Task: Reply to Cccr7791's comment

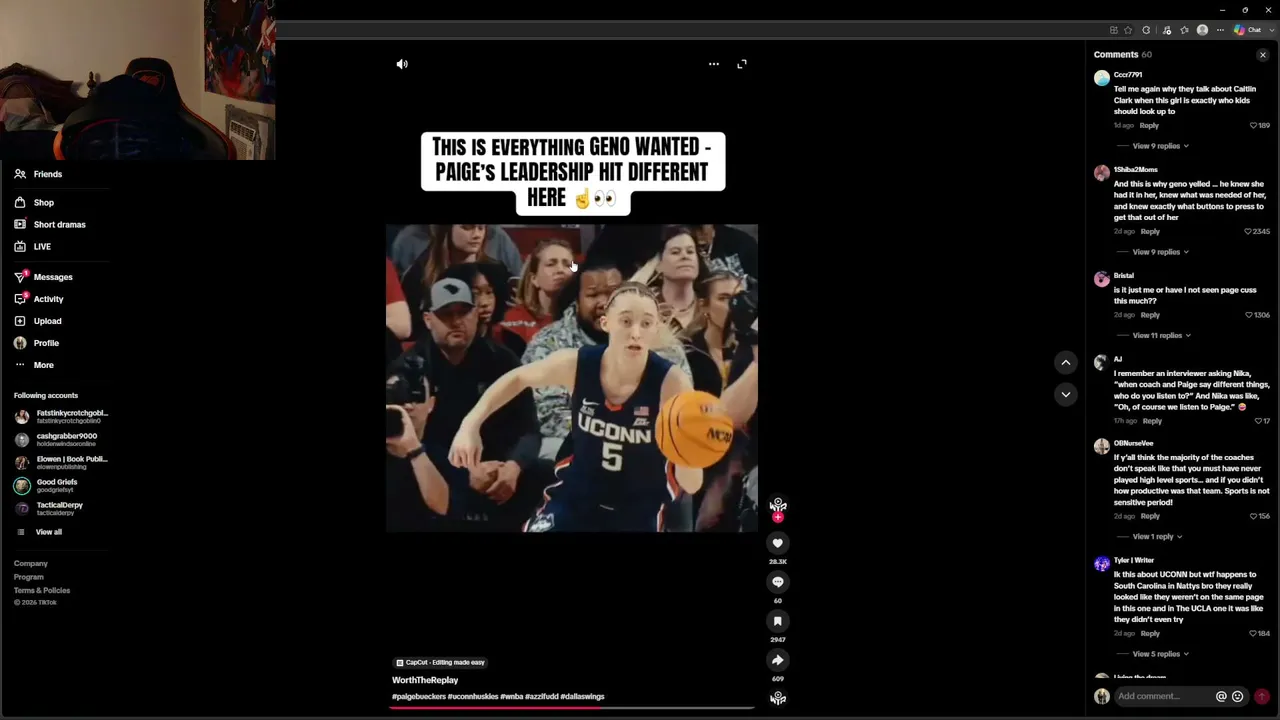Action: [x=1149, y=126]
